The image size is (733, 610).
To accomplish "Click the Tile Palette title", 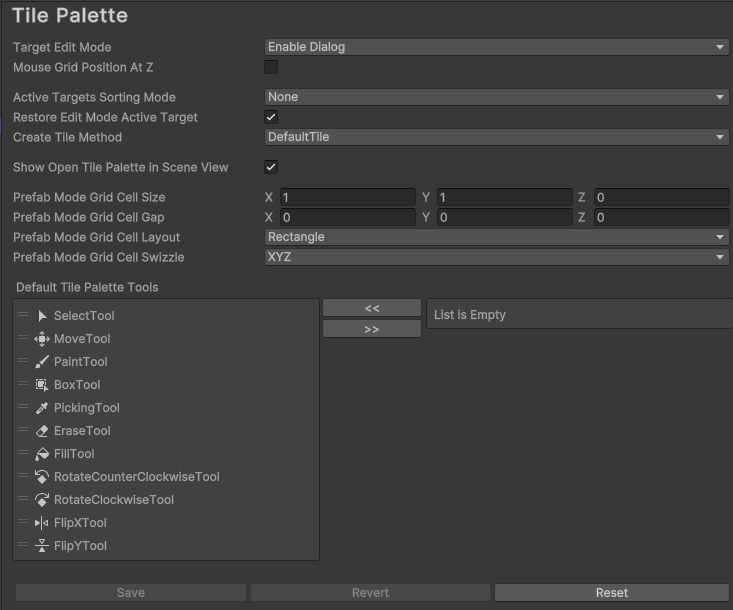I will click(x=70, y=15).
